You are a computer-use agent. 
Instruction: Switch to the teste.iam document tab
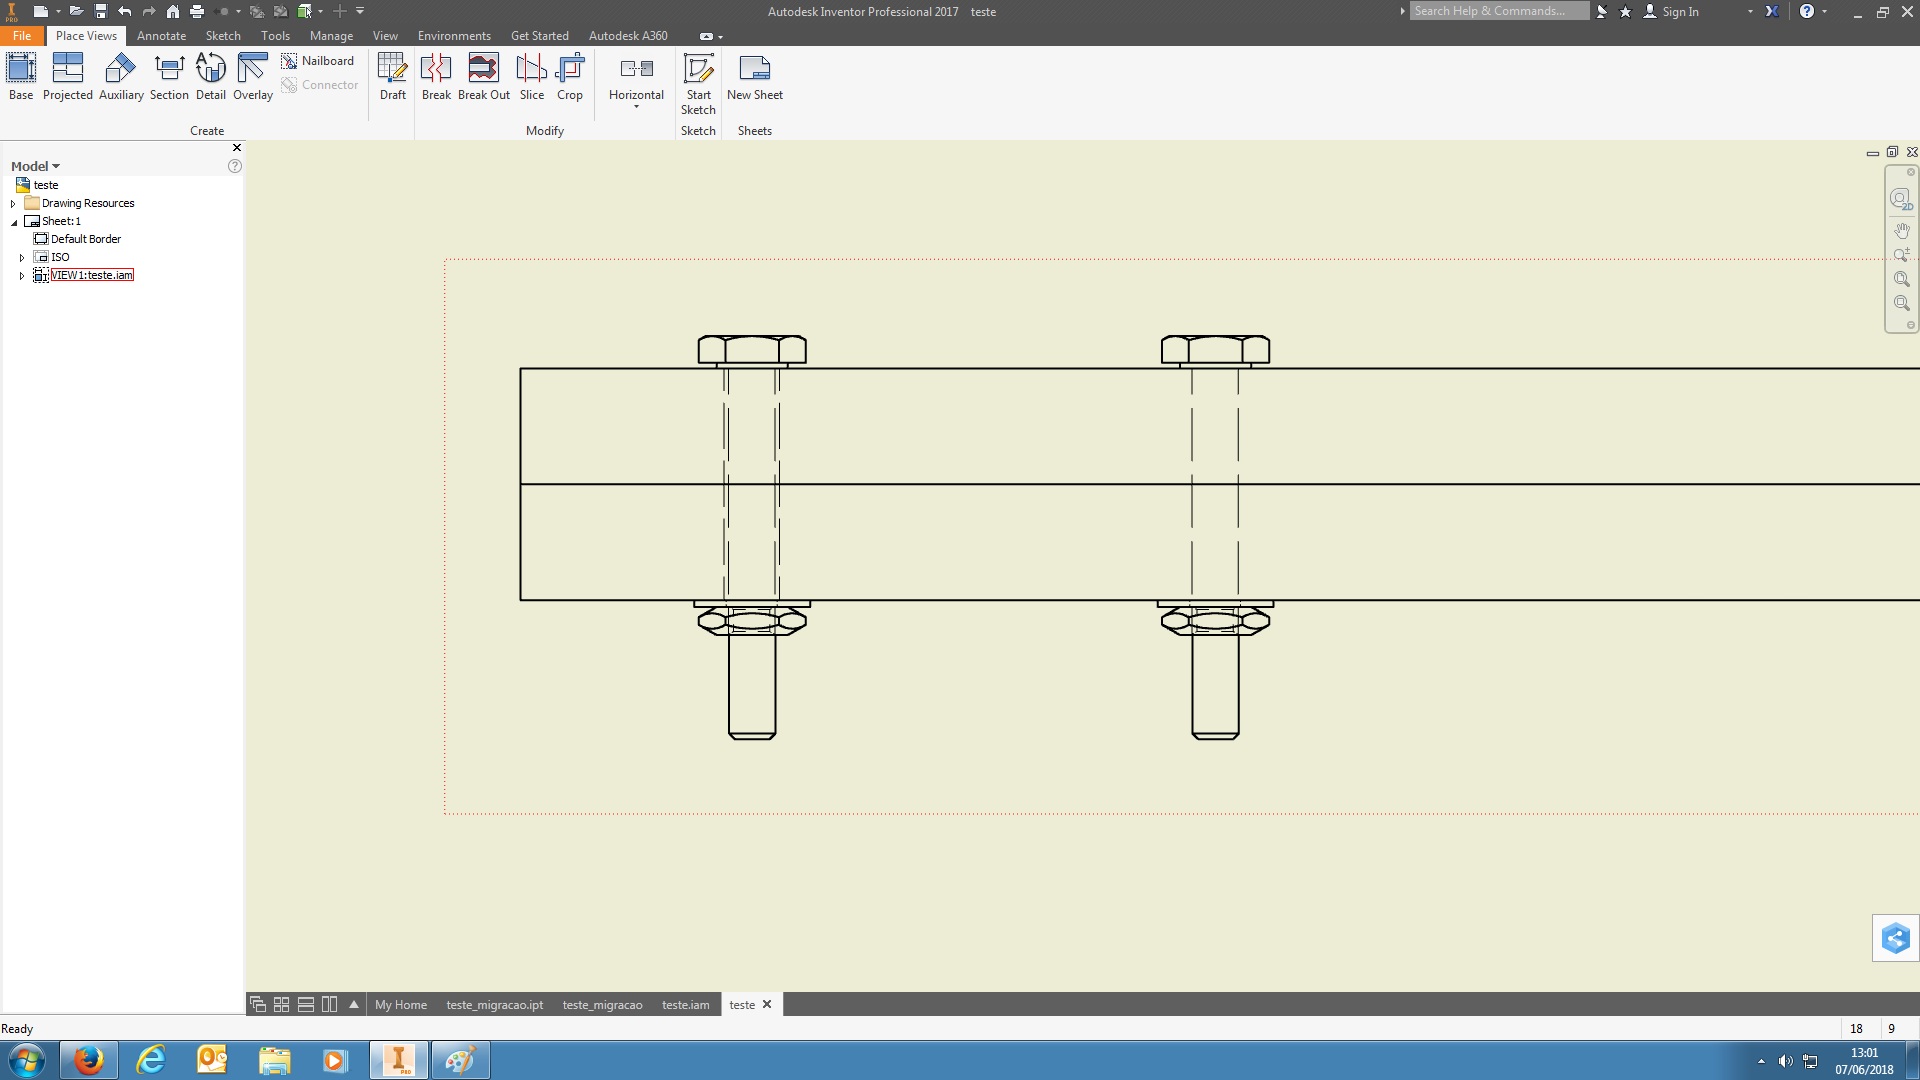click(x=685, y=1005)
